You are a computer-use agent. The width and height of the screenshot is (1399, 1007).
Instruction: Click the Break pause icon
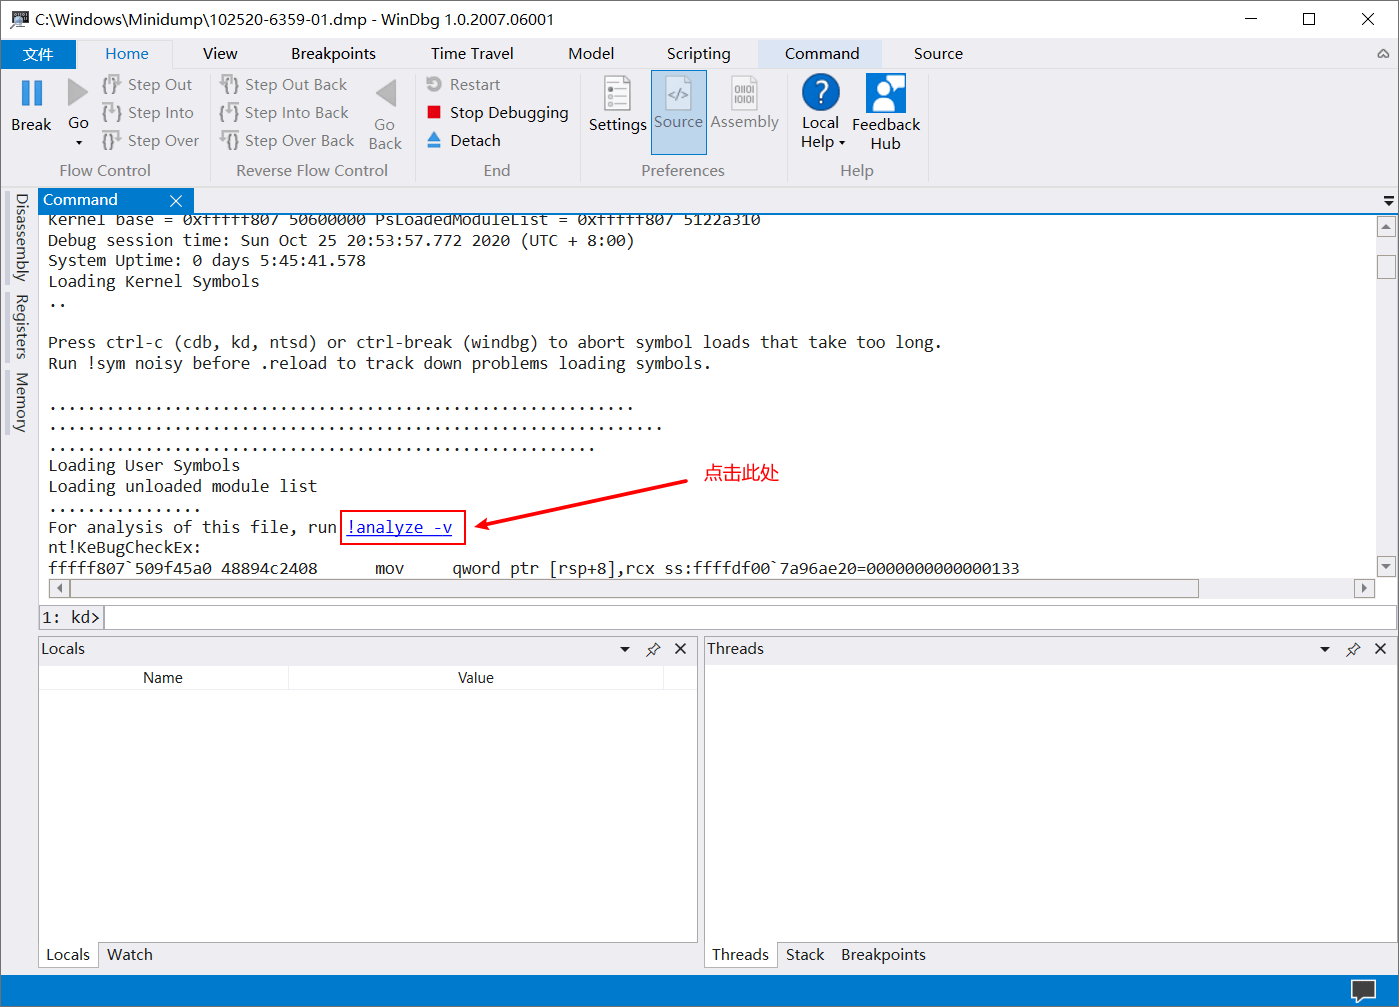click(x=32, y=93)
